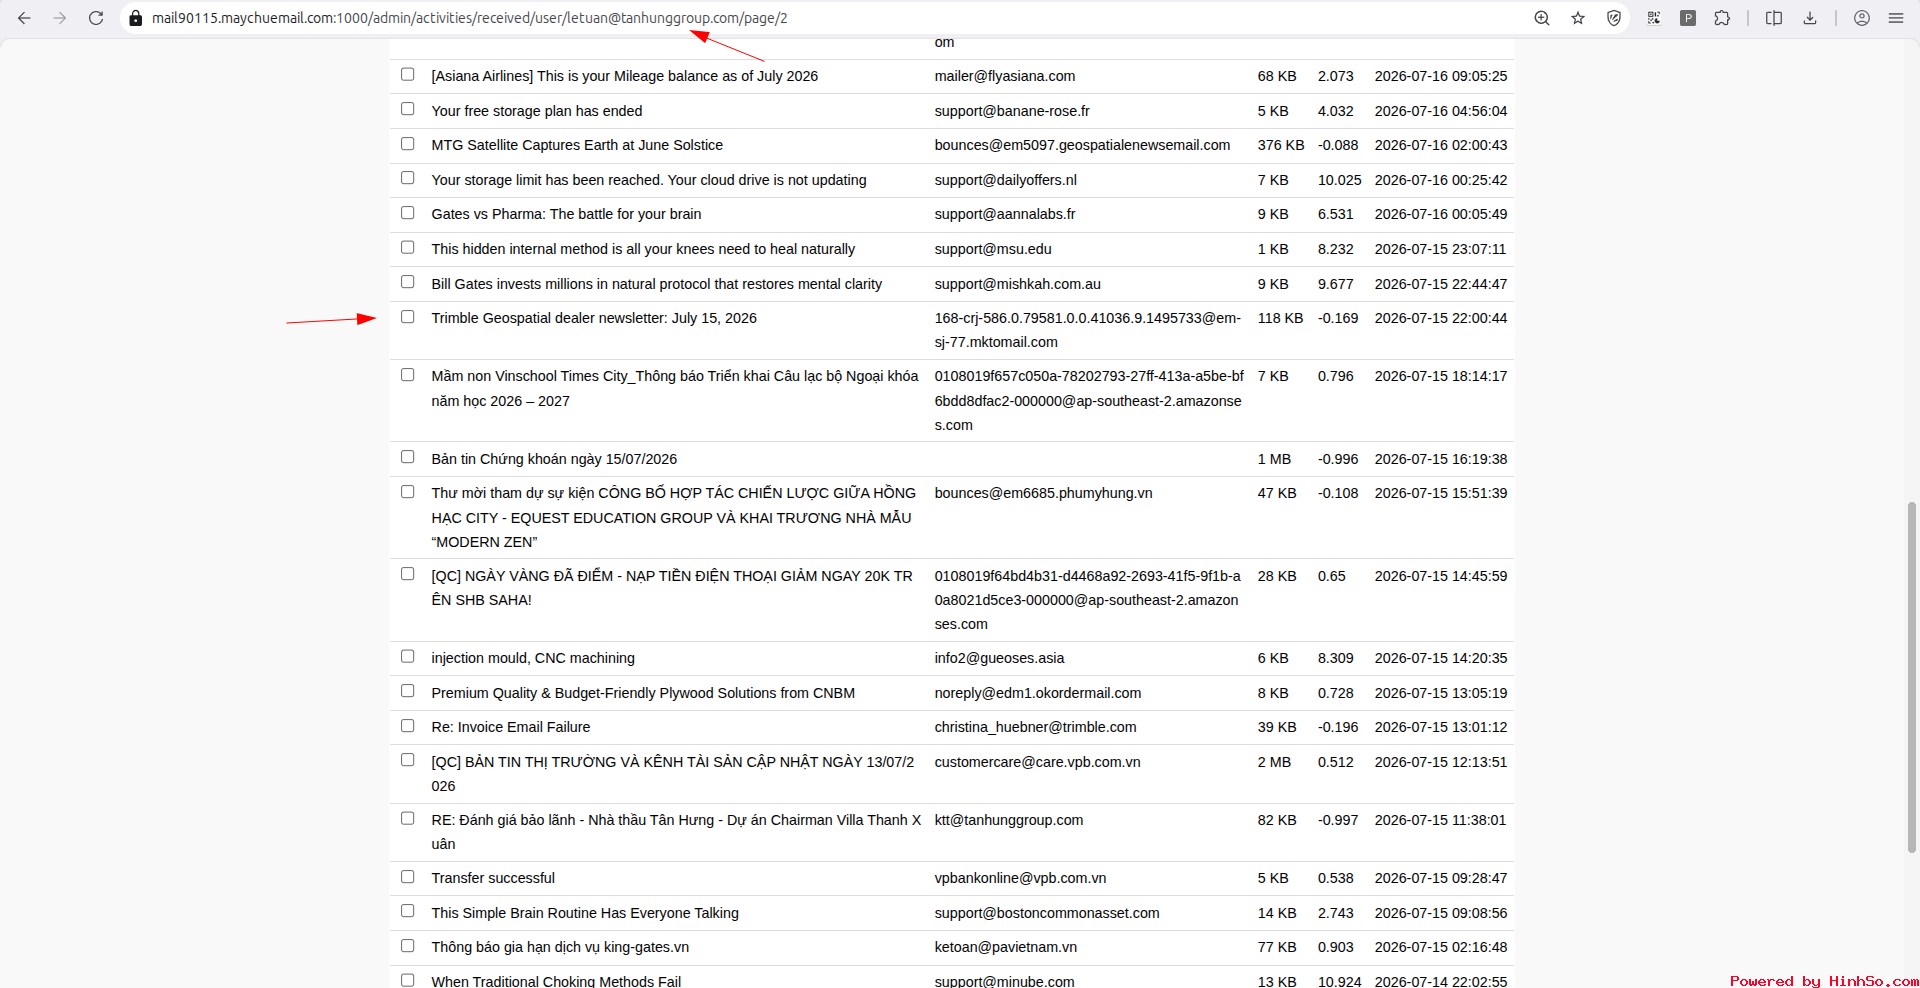This screenshot has height=988, width=1920.
Task: Click the vertical page scrollbar
Action: 1913,677
